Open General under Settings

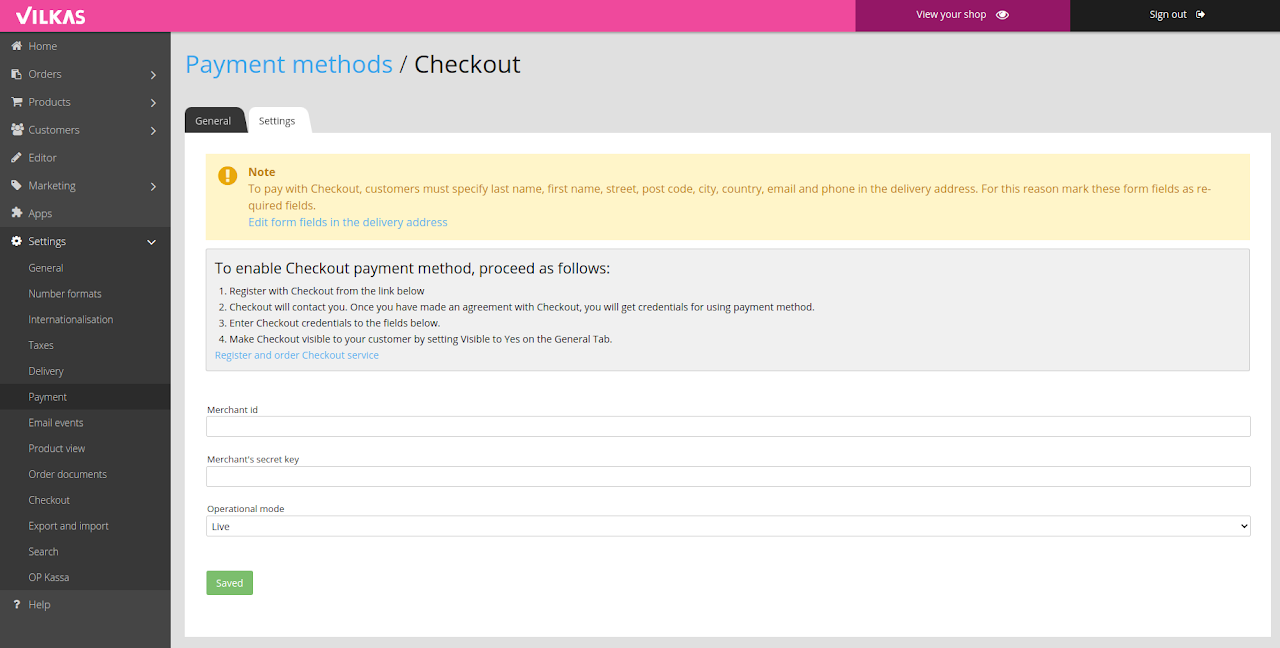pyautogui.click(x=46, y=268)
